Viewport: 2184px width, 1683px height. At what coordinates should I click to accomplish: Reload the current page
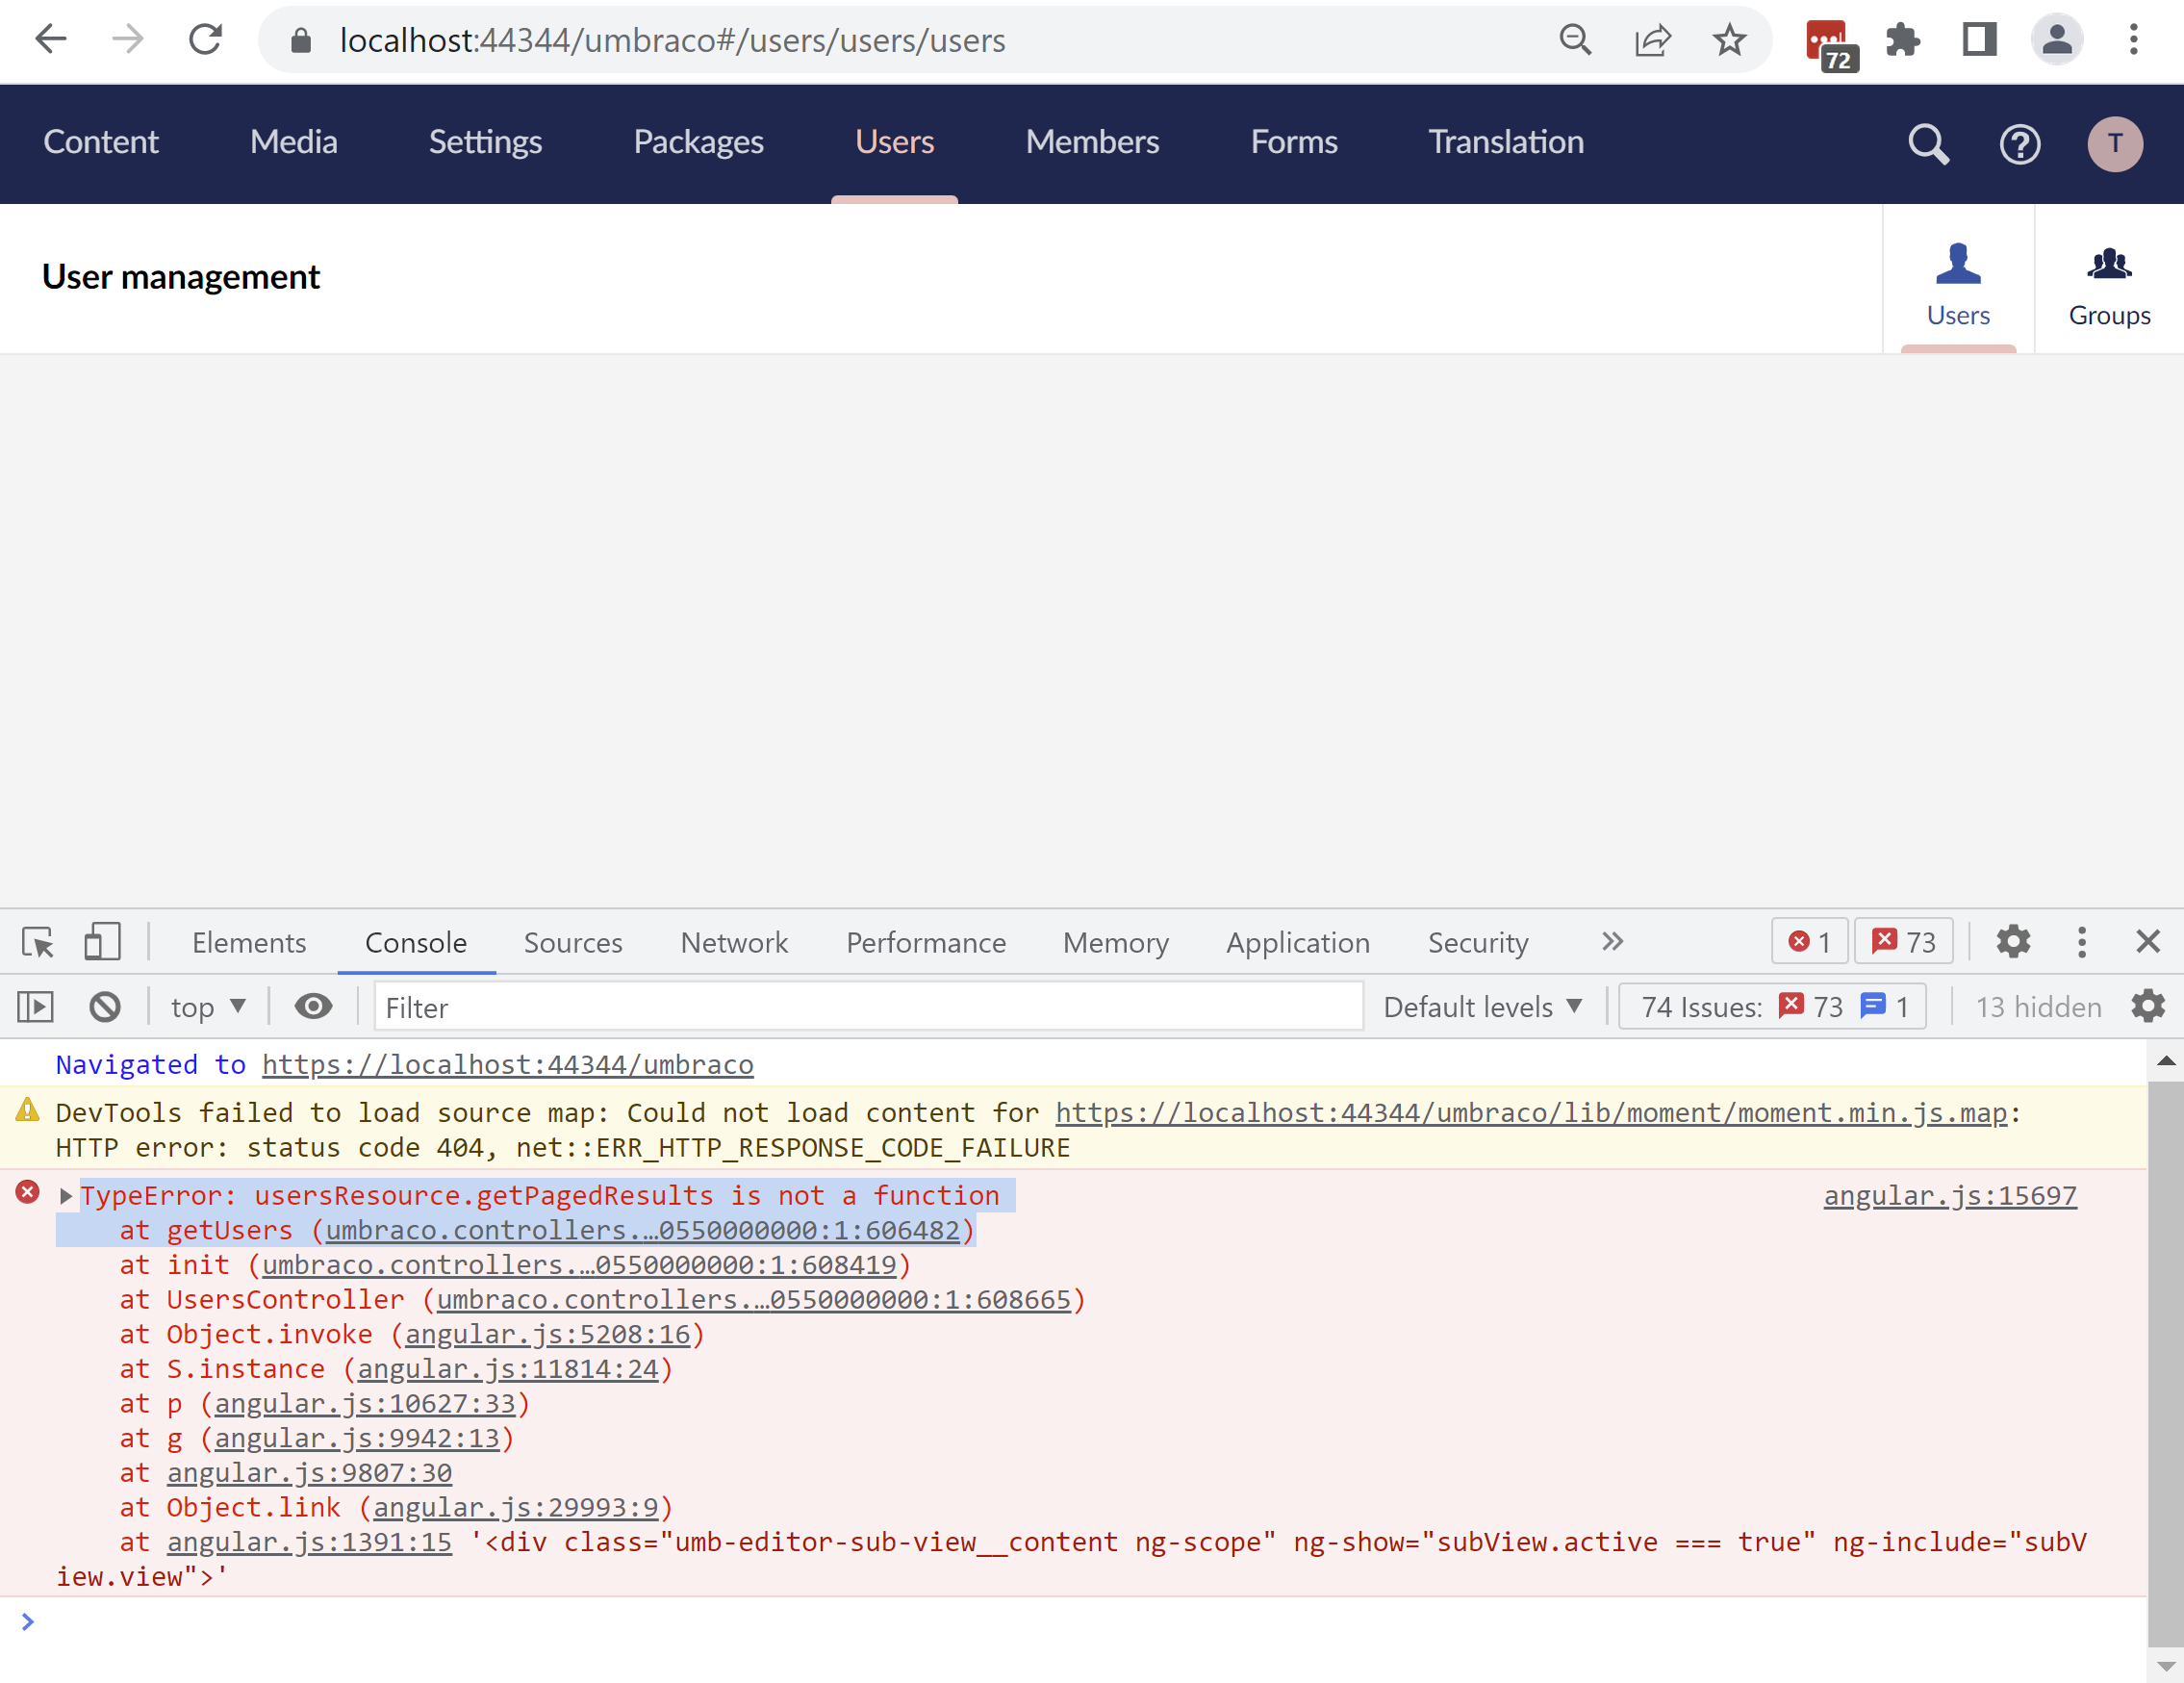point(206,40)
